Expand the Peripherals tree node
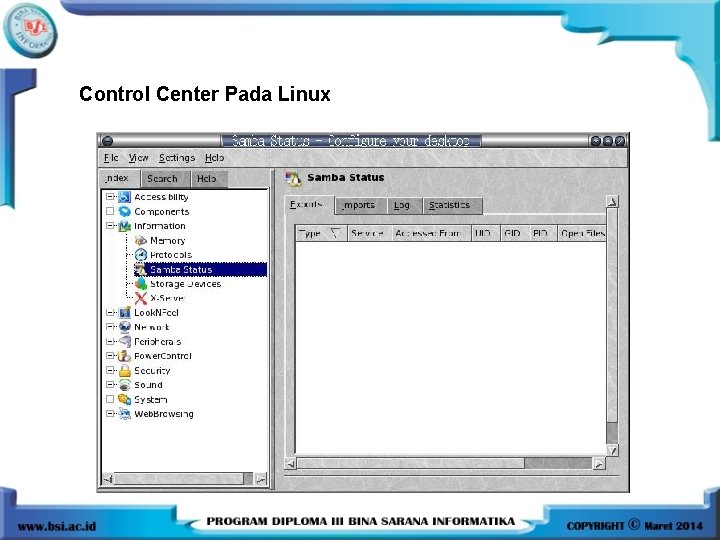Screen dimensions: 720x540 (x=110, y=342)
